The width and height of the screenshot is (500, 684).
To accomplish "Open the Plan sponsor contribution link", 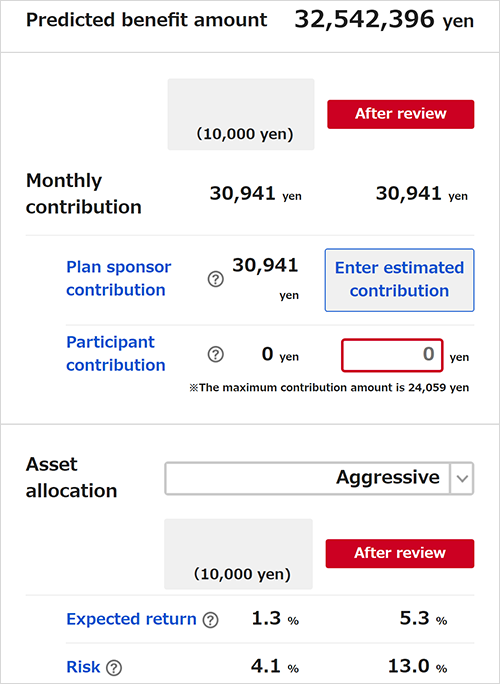I will coord(118,278).
